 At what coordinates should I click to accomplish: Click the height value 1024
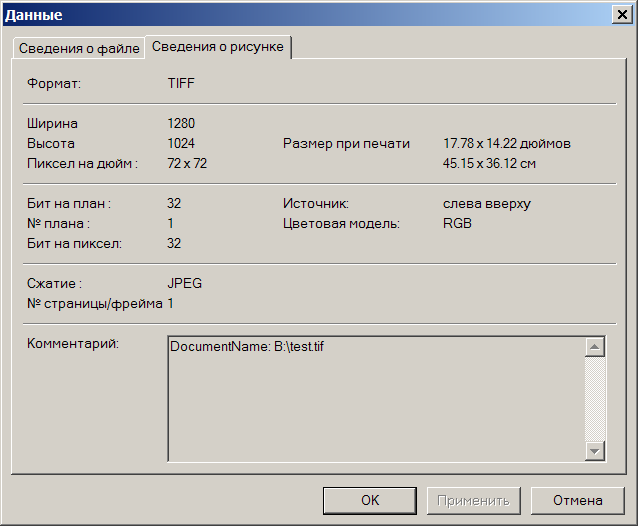click(181, 144)
